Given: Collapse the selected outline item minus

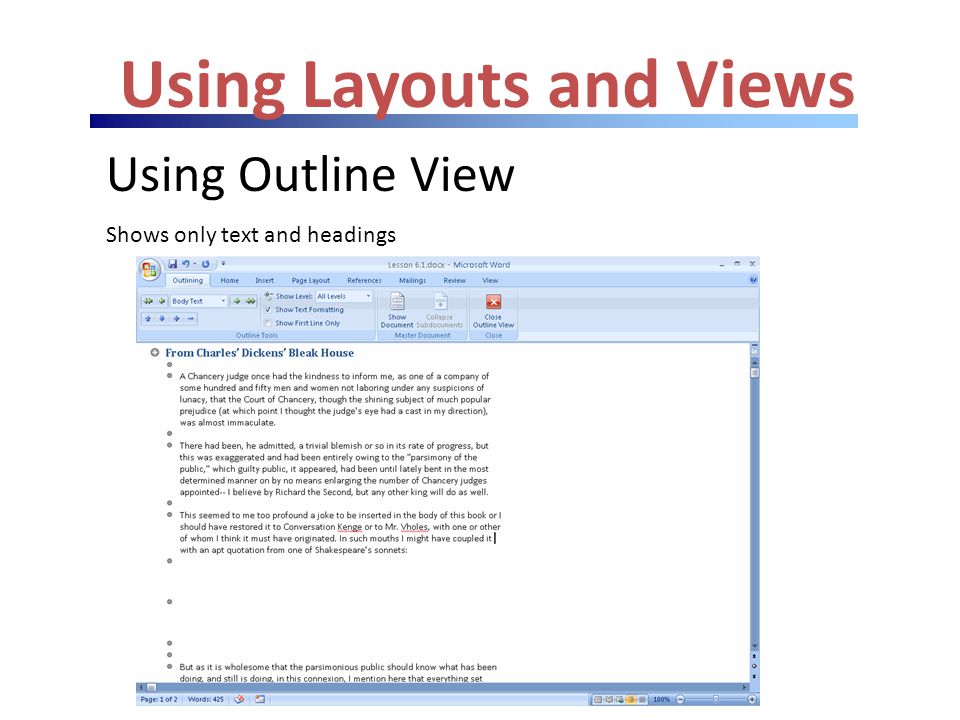Looking at the screenshot, I should (190, 319).
